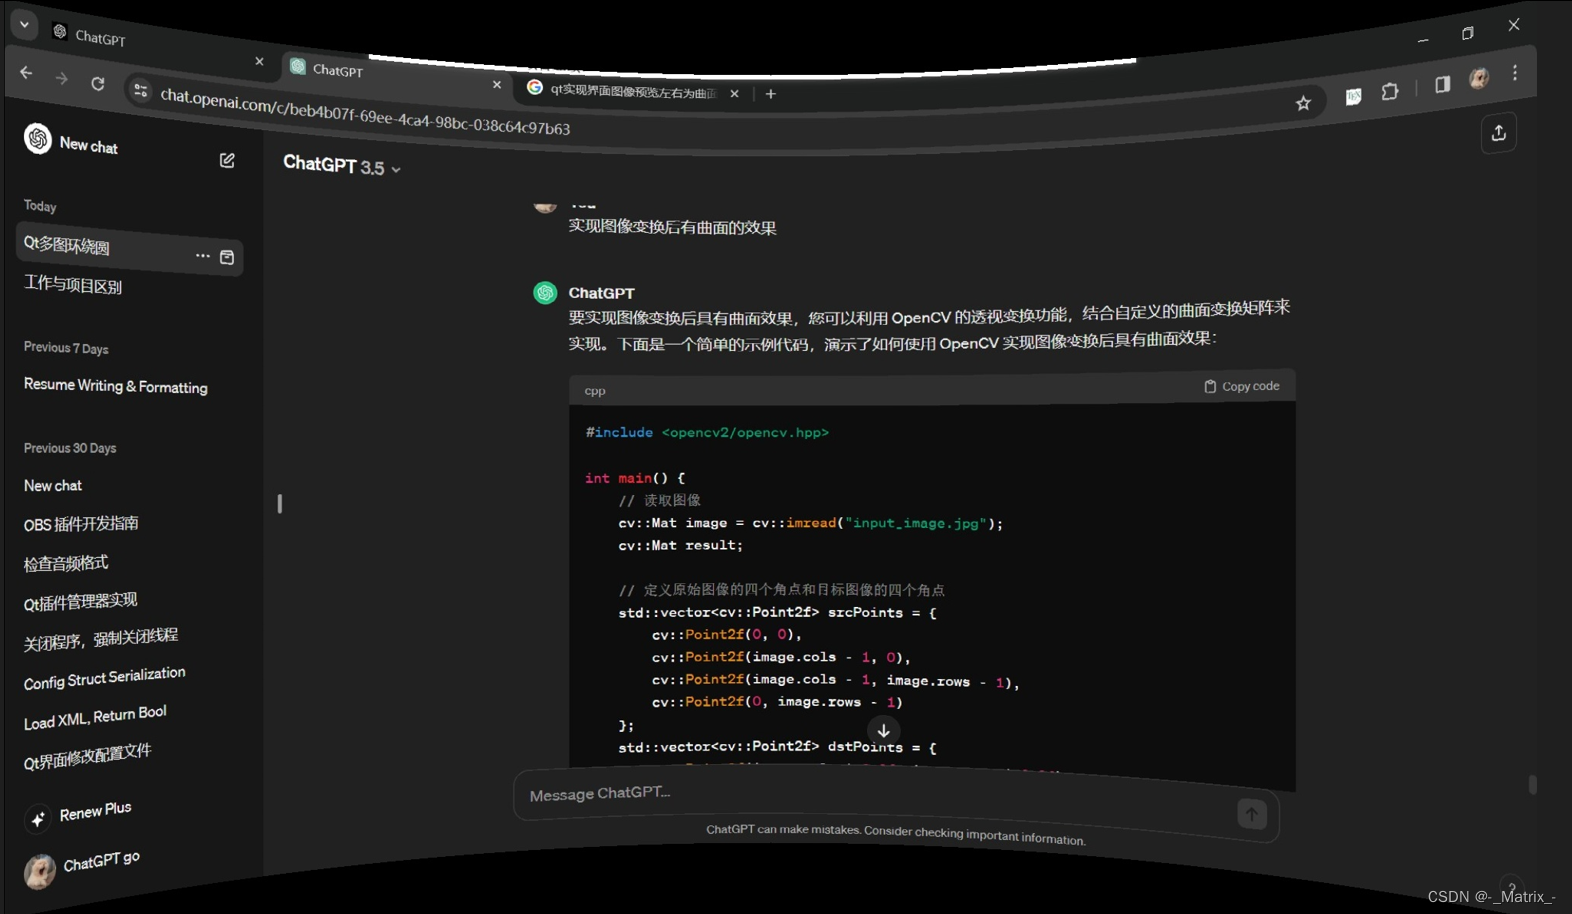1572x914 pixels.
Task: Click the address bar URL
Action: click(365, 112)
